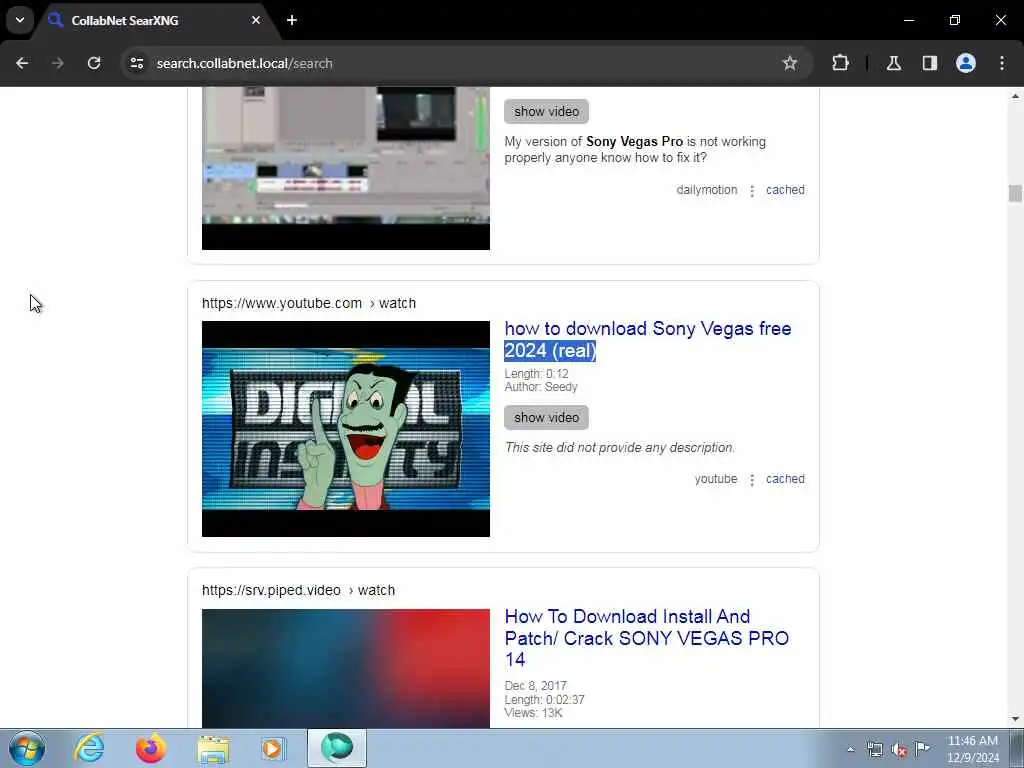Click the scrollbar down arrow
Image resolution: width=1024 pixels, height=768 pixels.
point(1015,719)
